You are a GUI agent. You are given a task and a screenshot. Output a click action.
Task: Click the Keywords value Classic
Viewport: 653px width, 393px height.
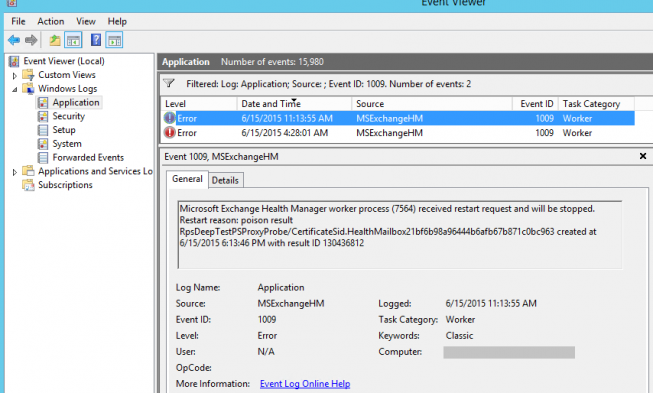tap(459, 336)
